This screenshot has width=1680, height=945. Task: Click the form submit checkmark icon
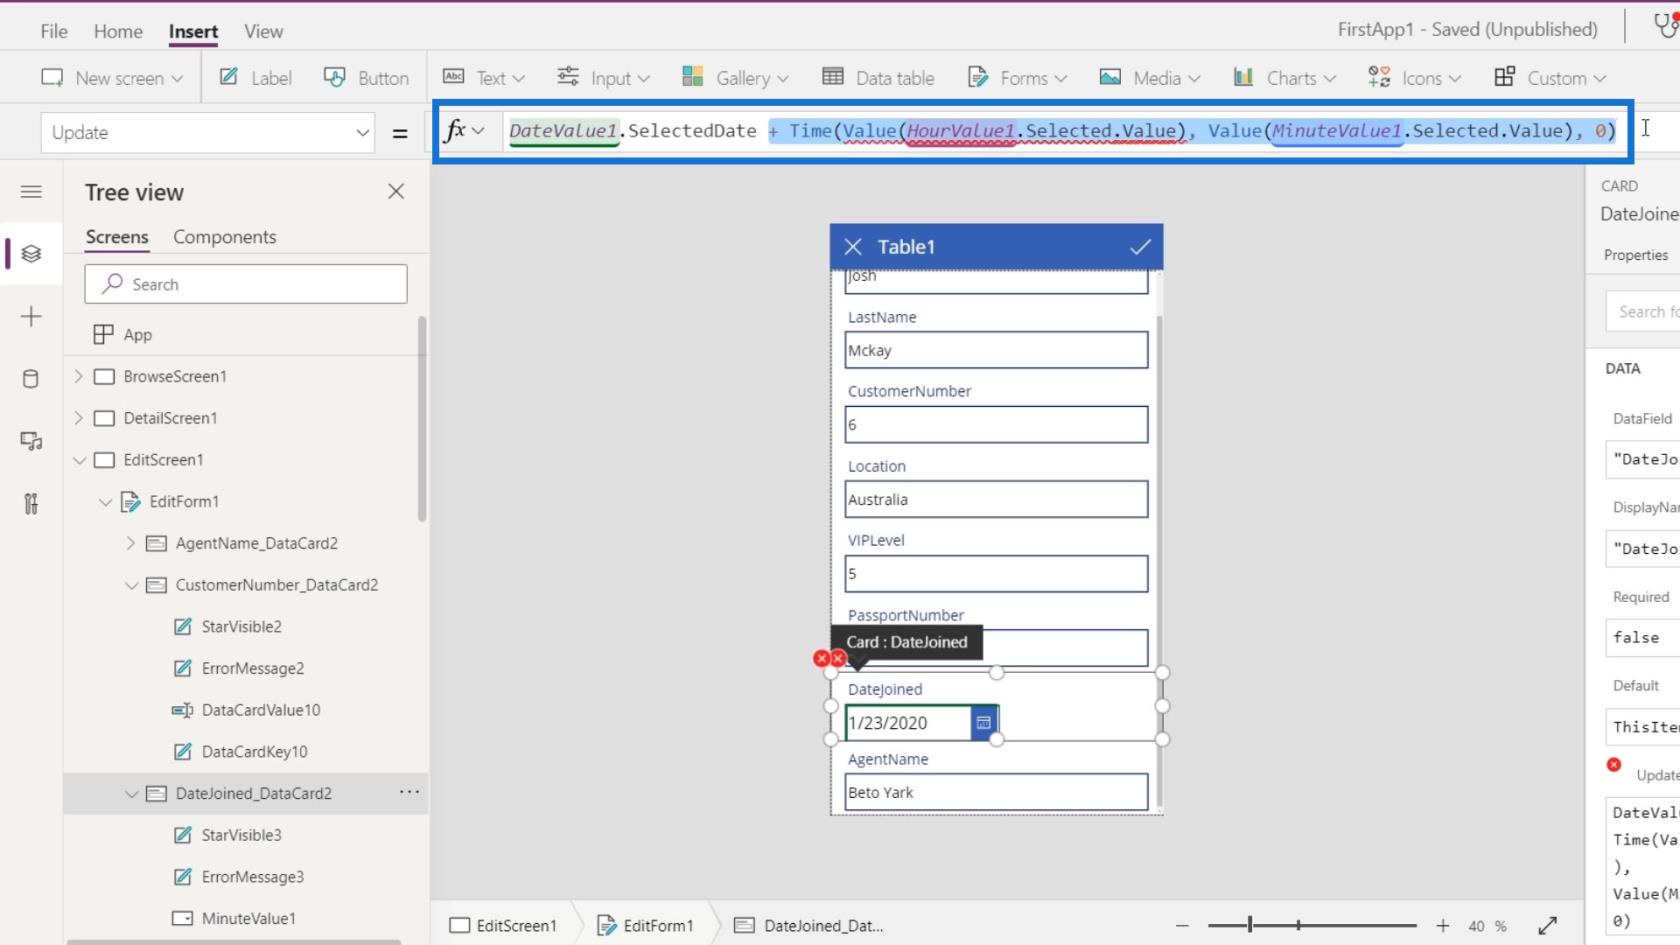click(1140, 247)
